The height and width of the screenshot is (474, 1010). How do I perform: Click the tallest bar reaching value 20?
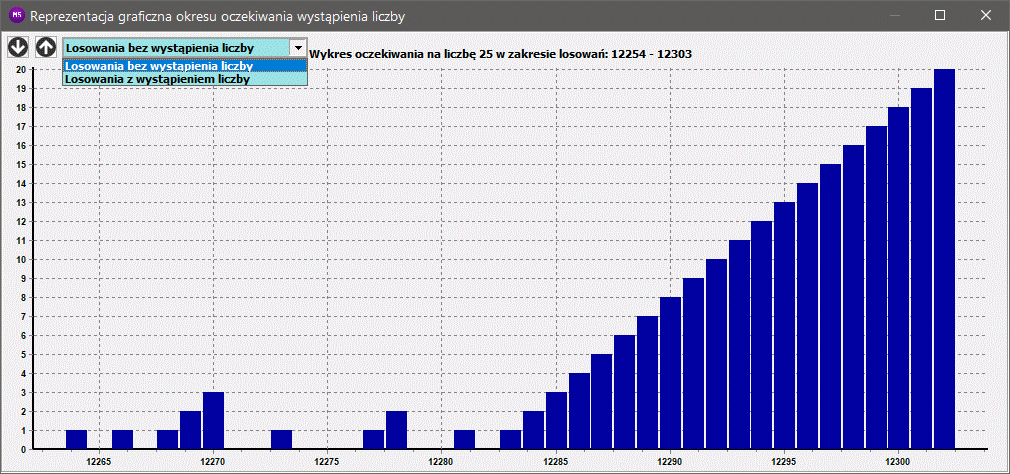coord(944,260)
